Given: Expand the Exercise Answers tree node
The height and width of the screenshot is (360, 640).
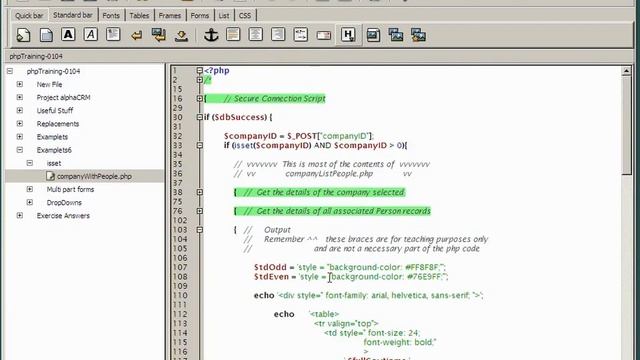Looking at the screenshot, I should point(20,215).
